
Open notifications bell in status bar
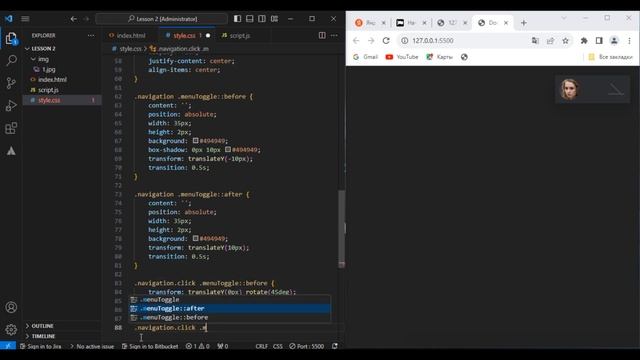[335, 346]
